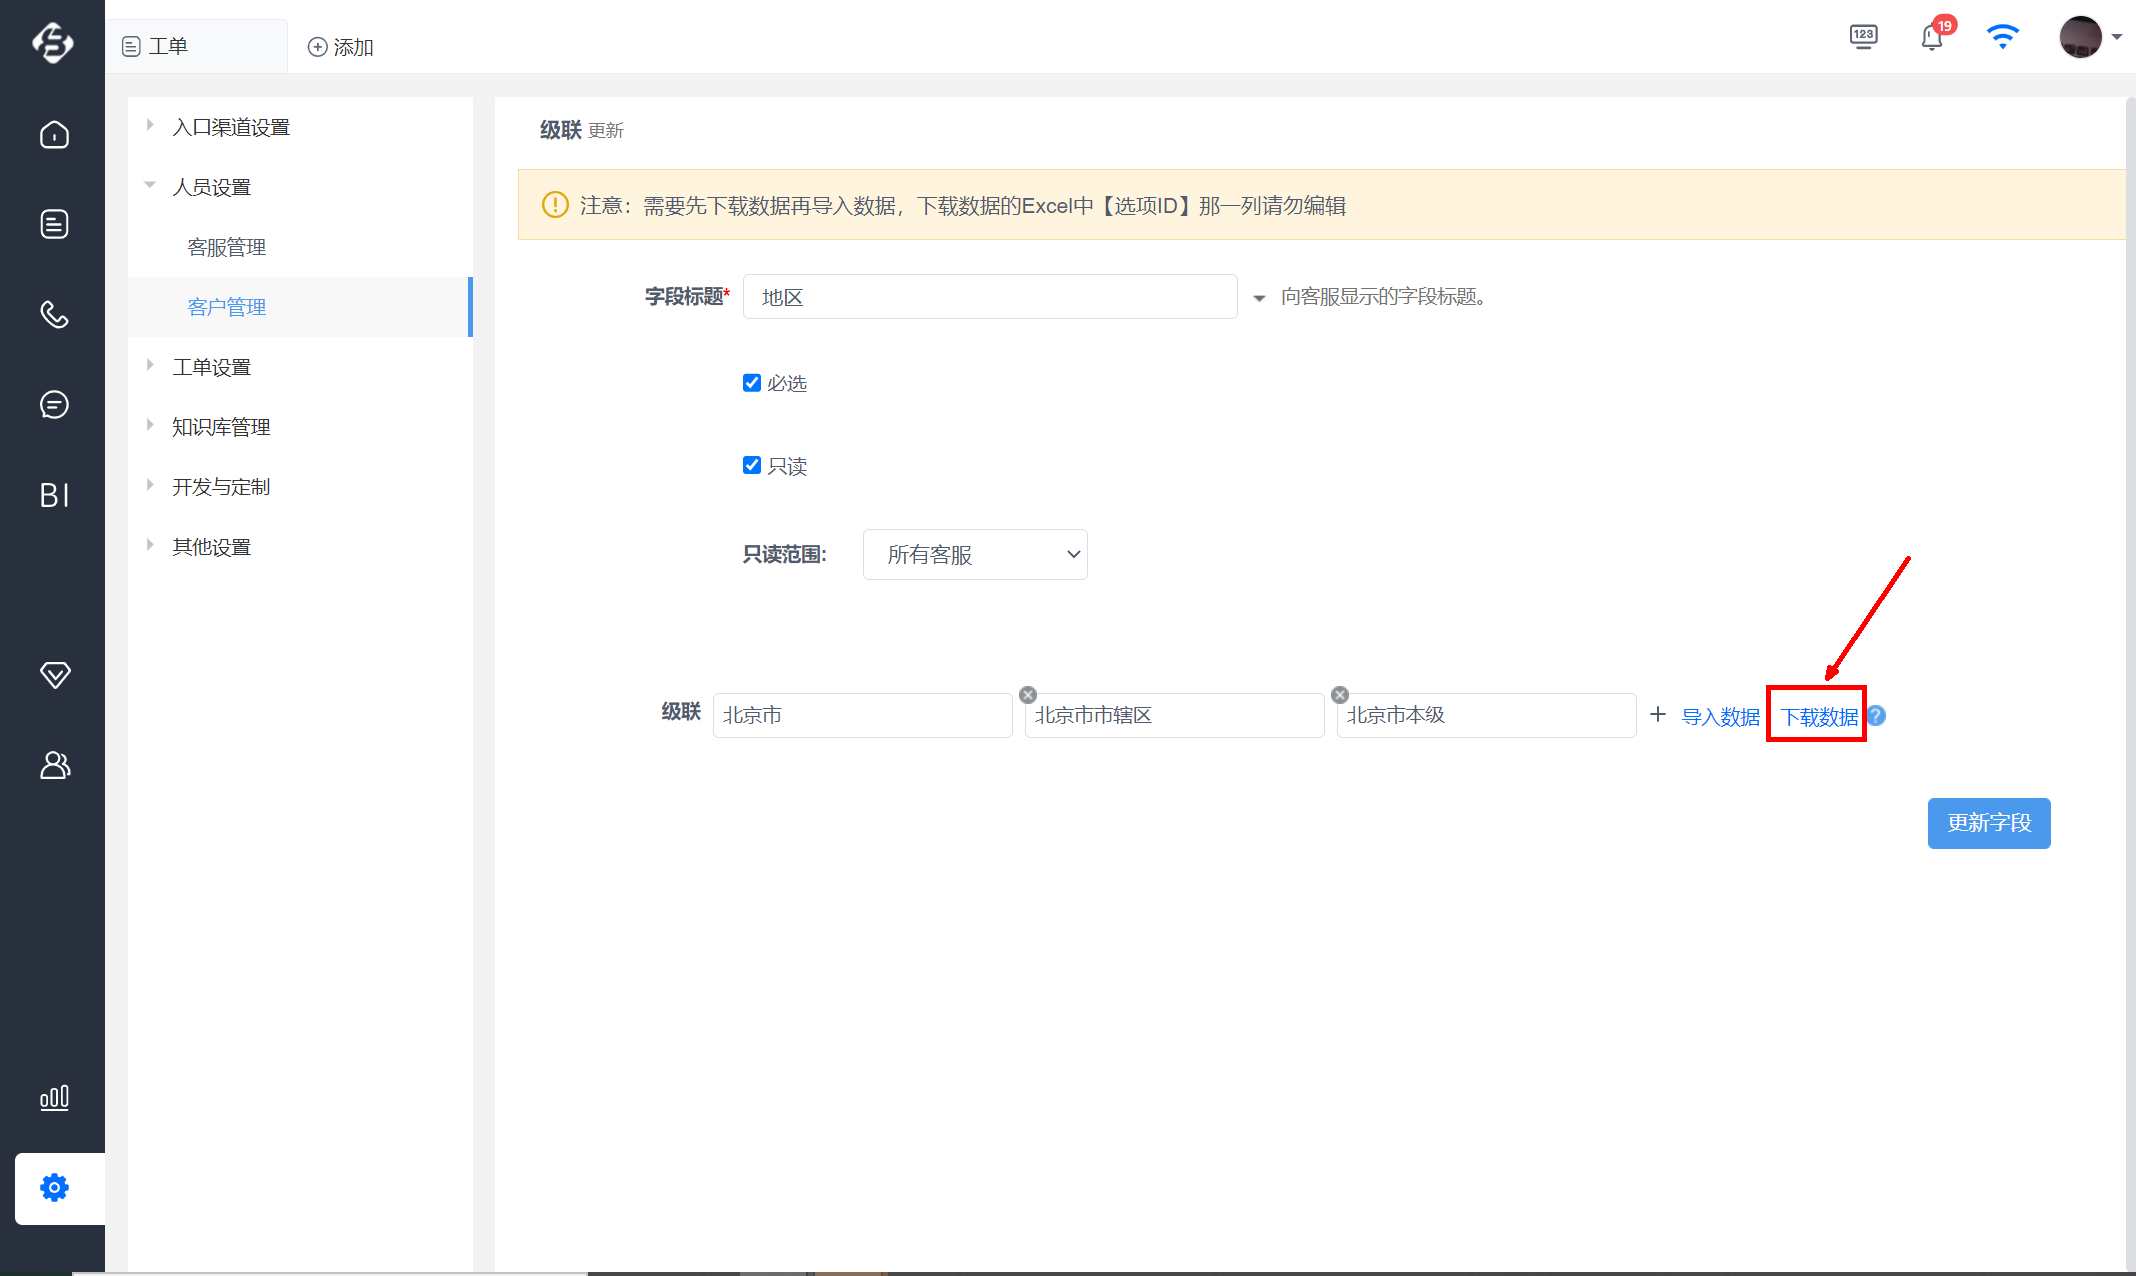
Task: Uncheck the 只读 checkbox
Action: [x=752, y=465]
